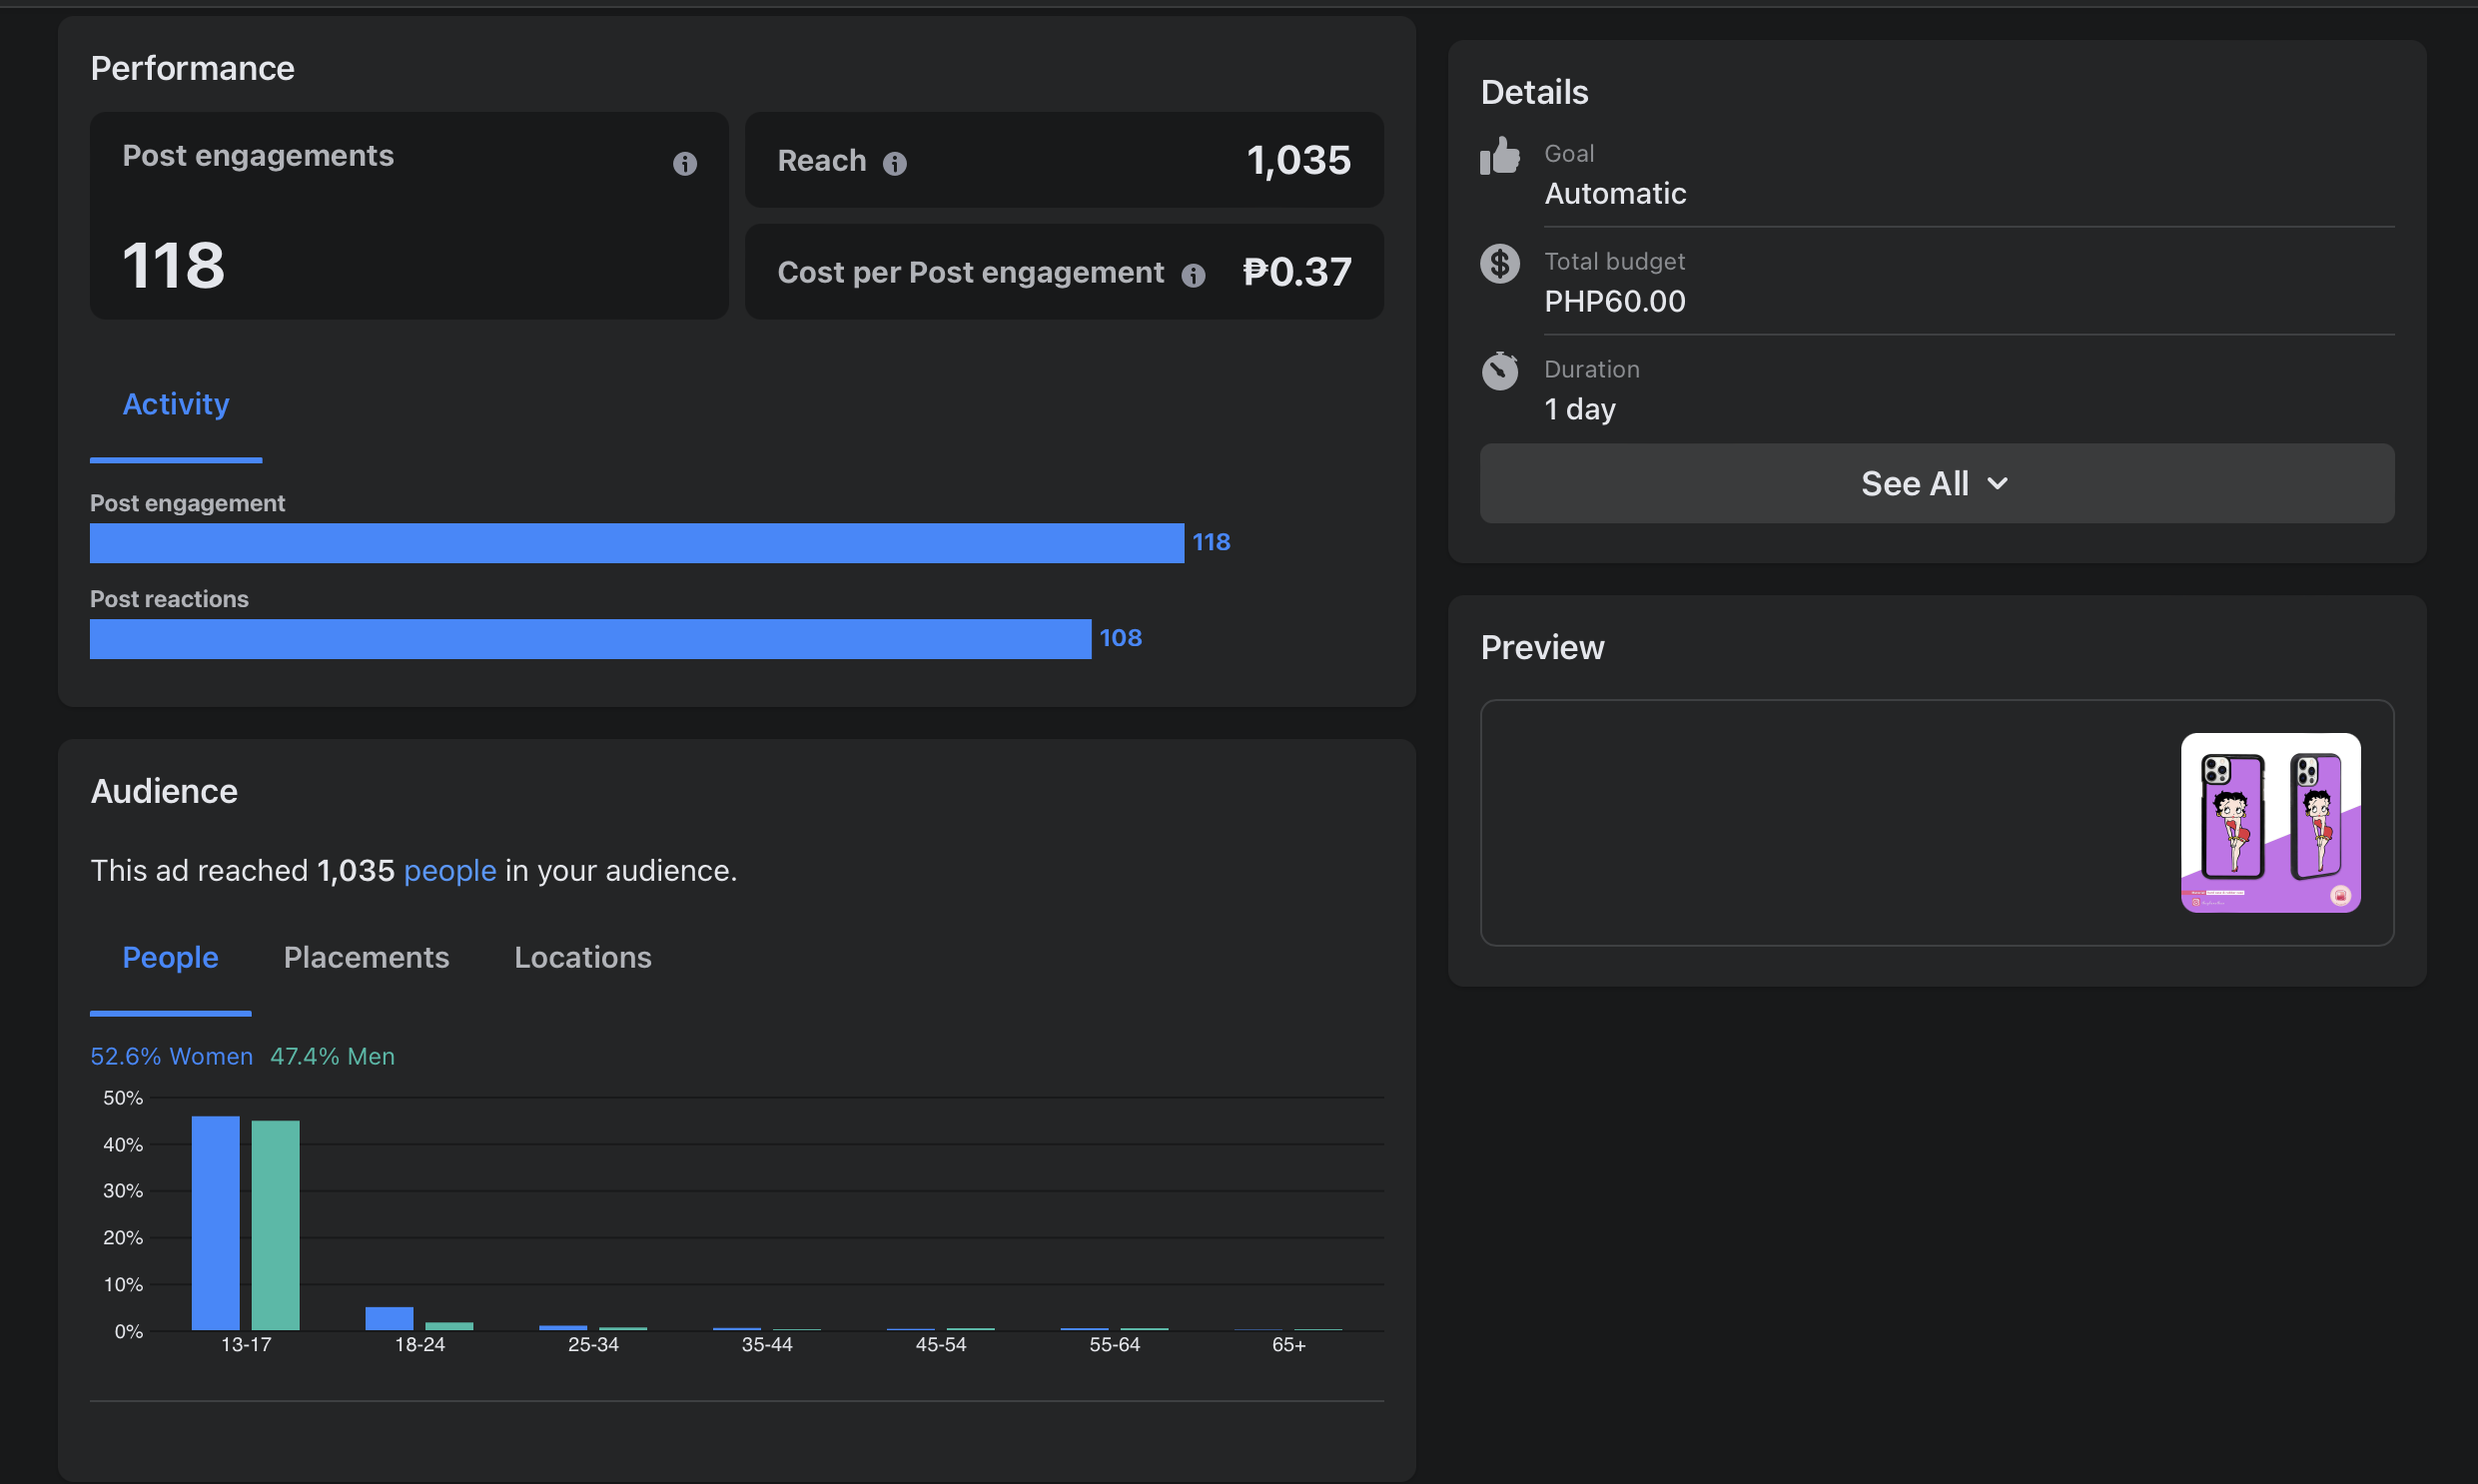Click the Reach value 1,035
The width and height of the screenshot is (2478, 1484).
coord(1298,160)
